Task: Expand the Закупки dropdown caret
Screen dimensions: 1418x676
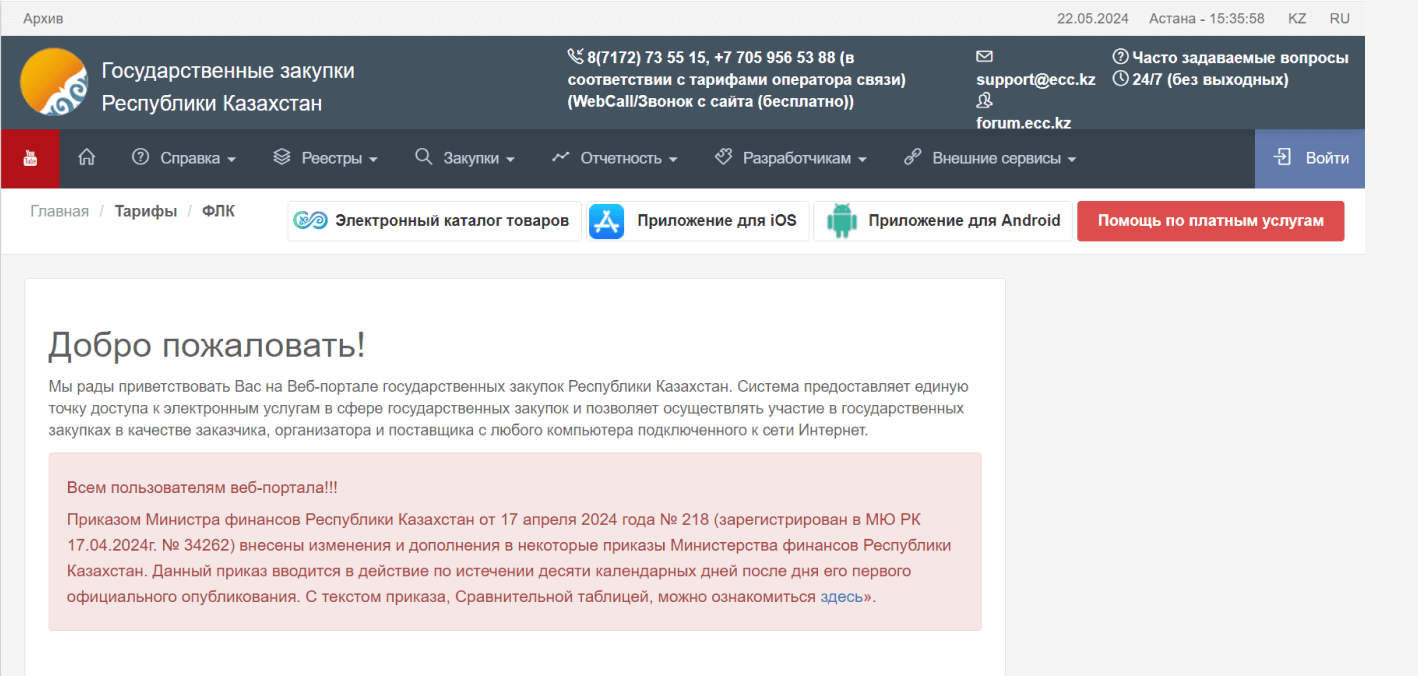Action: [x=510, y=160]
